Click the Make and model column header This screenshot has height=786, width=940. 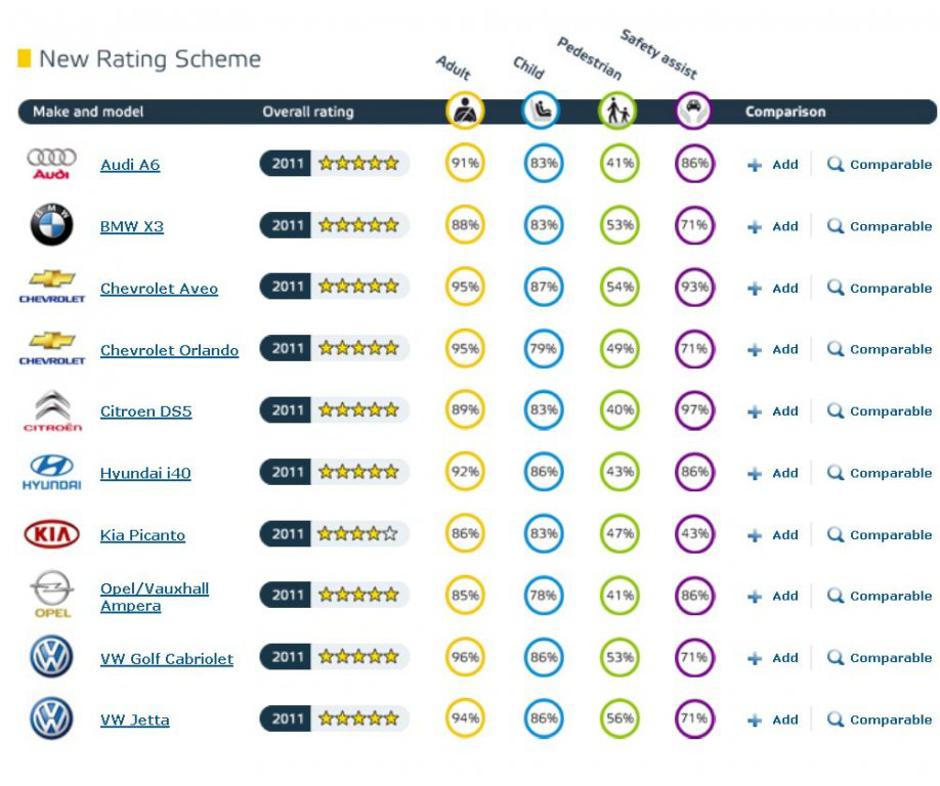88,112
